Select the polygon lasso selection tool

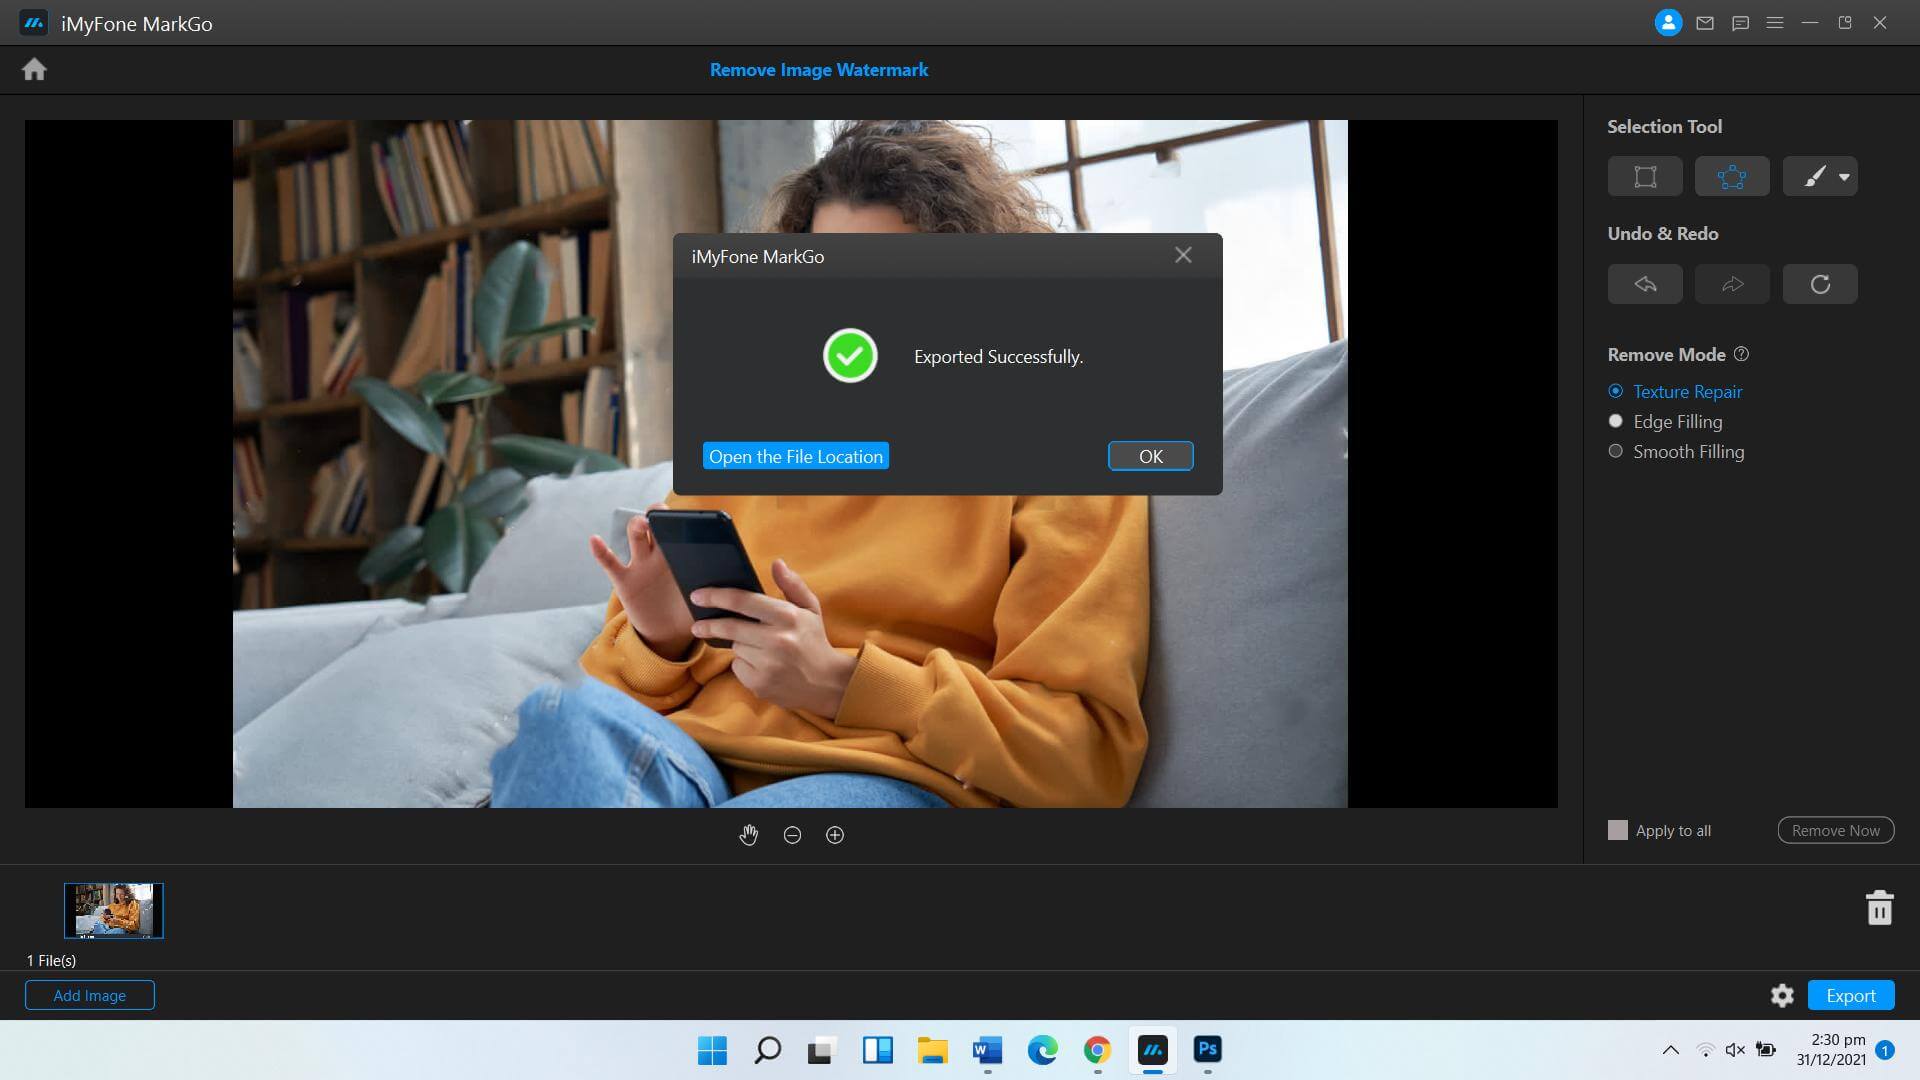coord(1732,177)
